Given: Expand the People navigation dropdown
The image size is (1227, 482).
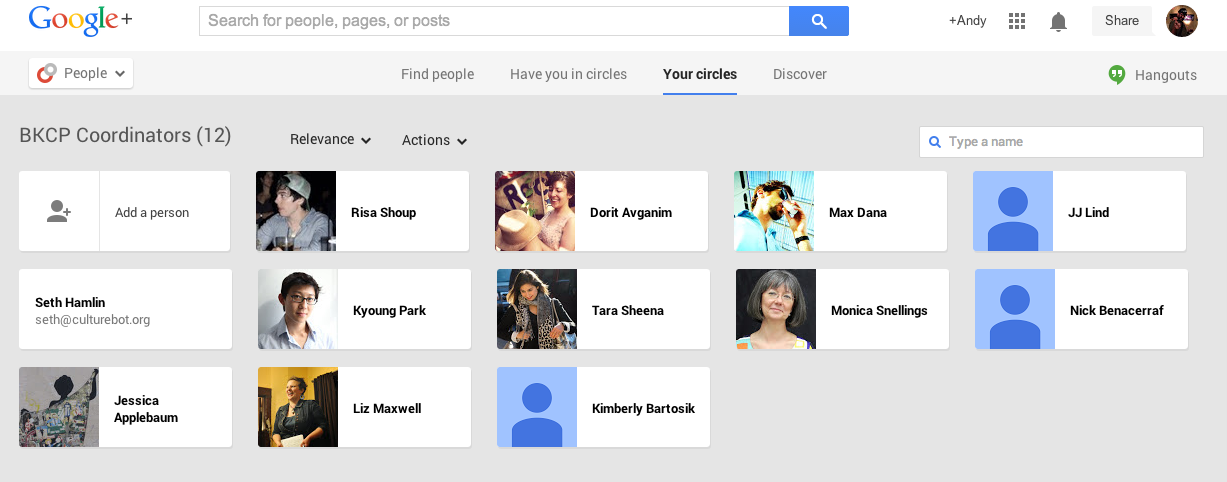Looking at the screenshot, I should tap(81, 73).
